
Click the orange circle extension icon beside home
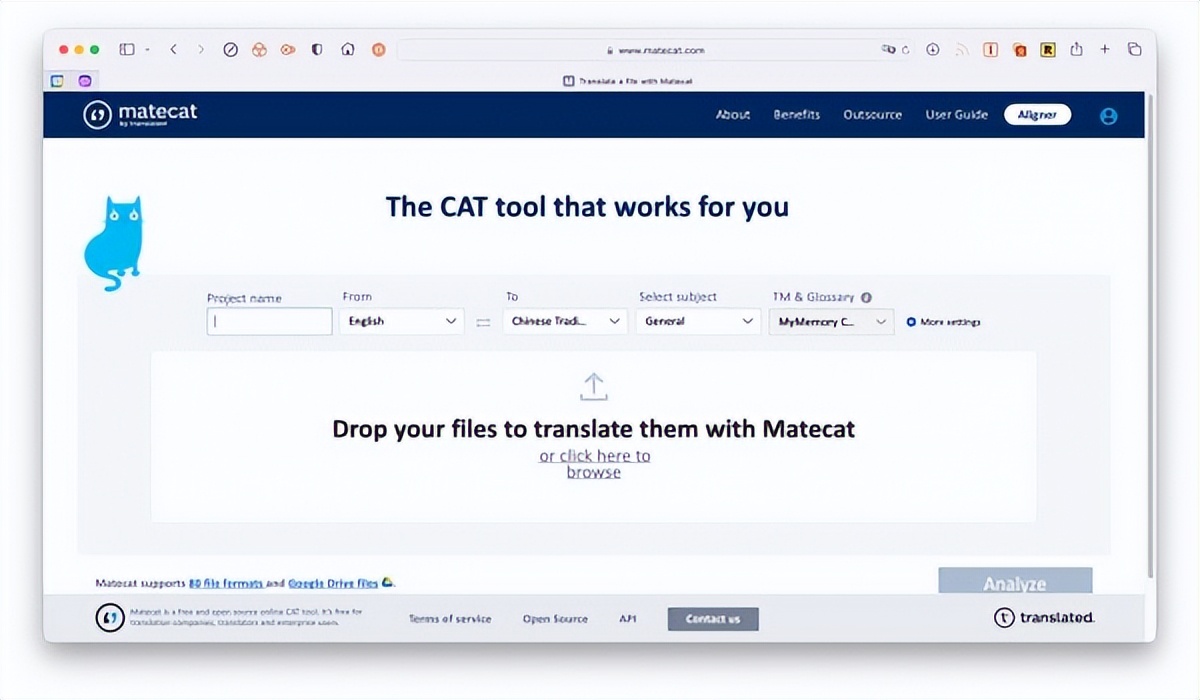click(378, 49)
